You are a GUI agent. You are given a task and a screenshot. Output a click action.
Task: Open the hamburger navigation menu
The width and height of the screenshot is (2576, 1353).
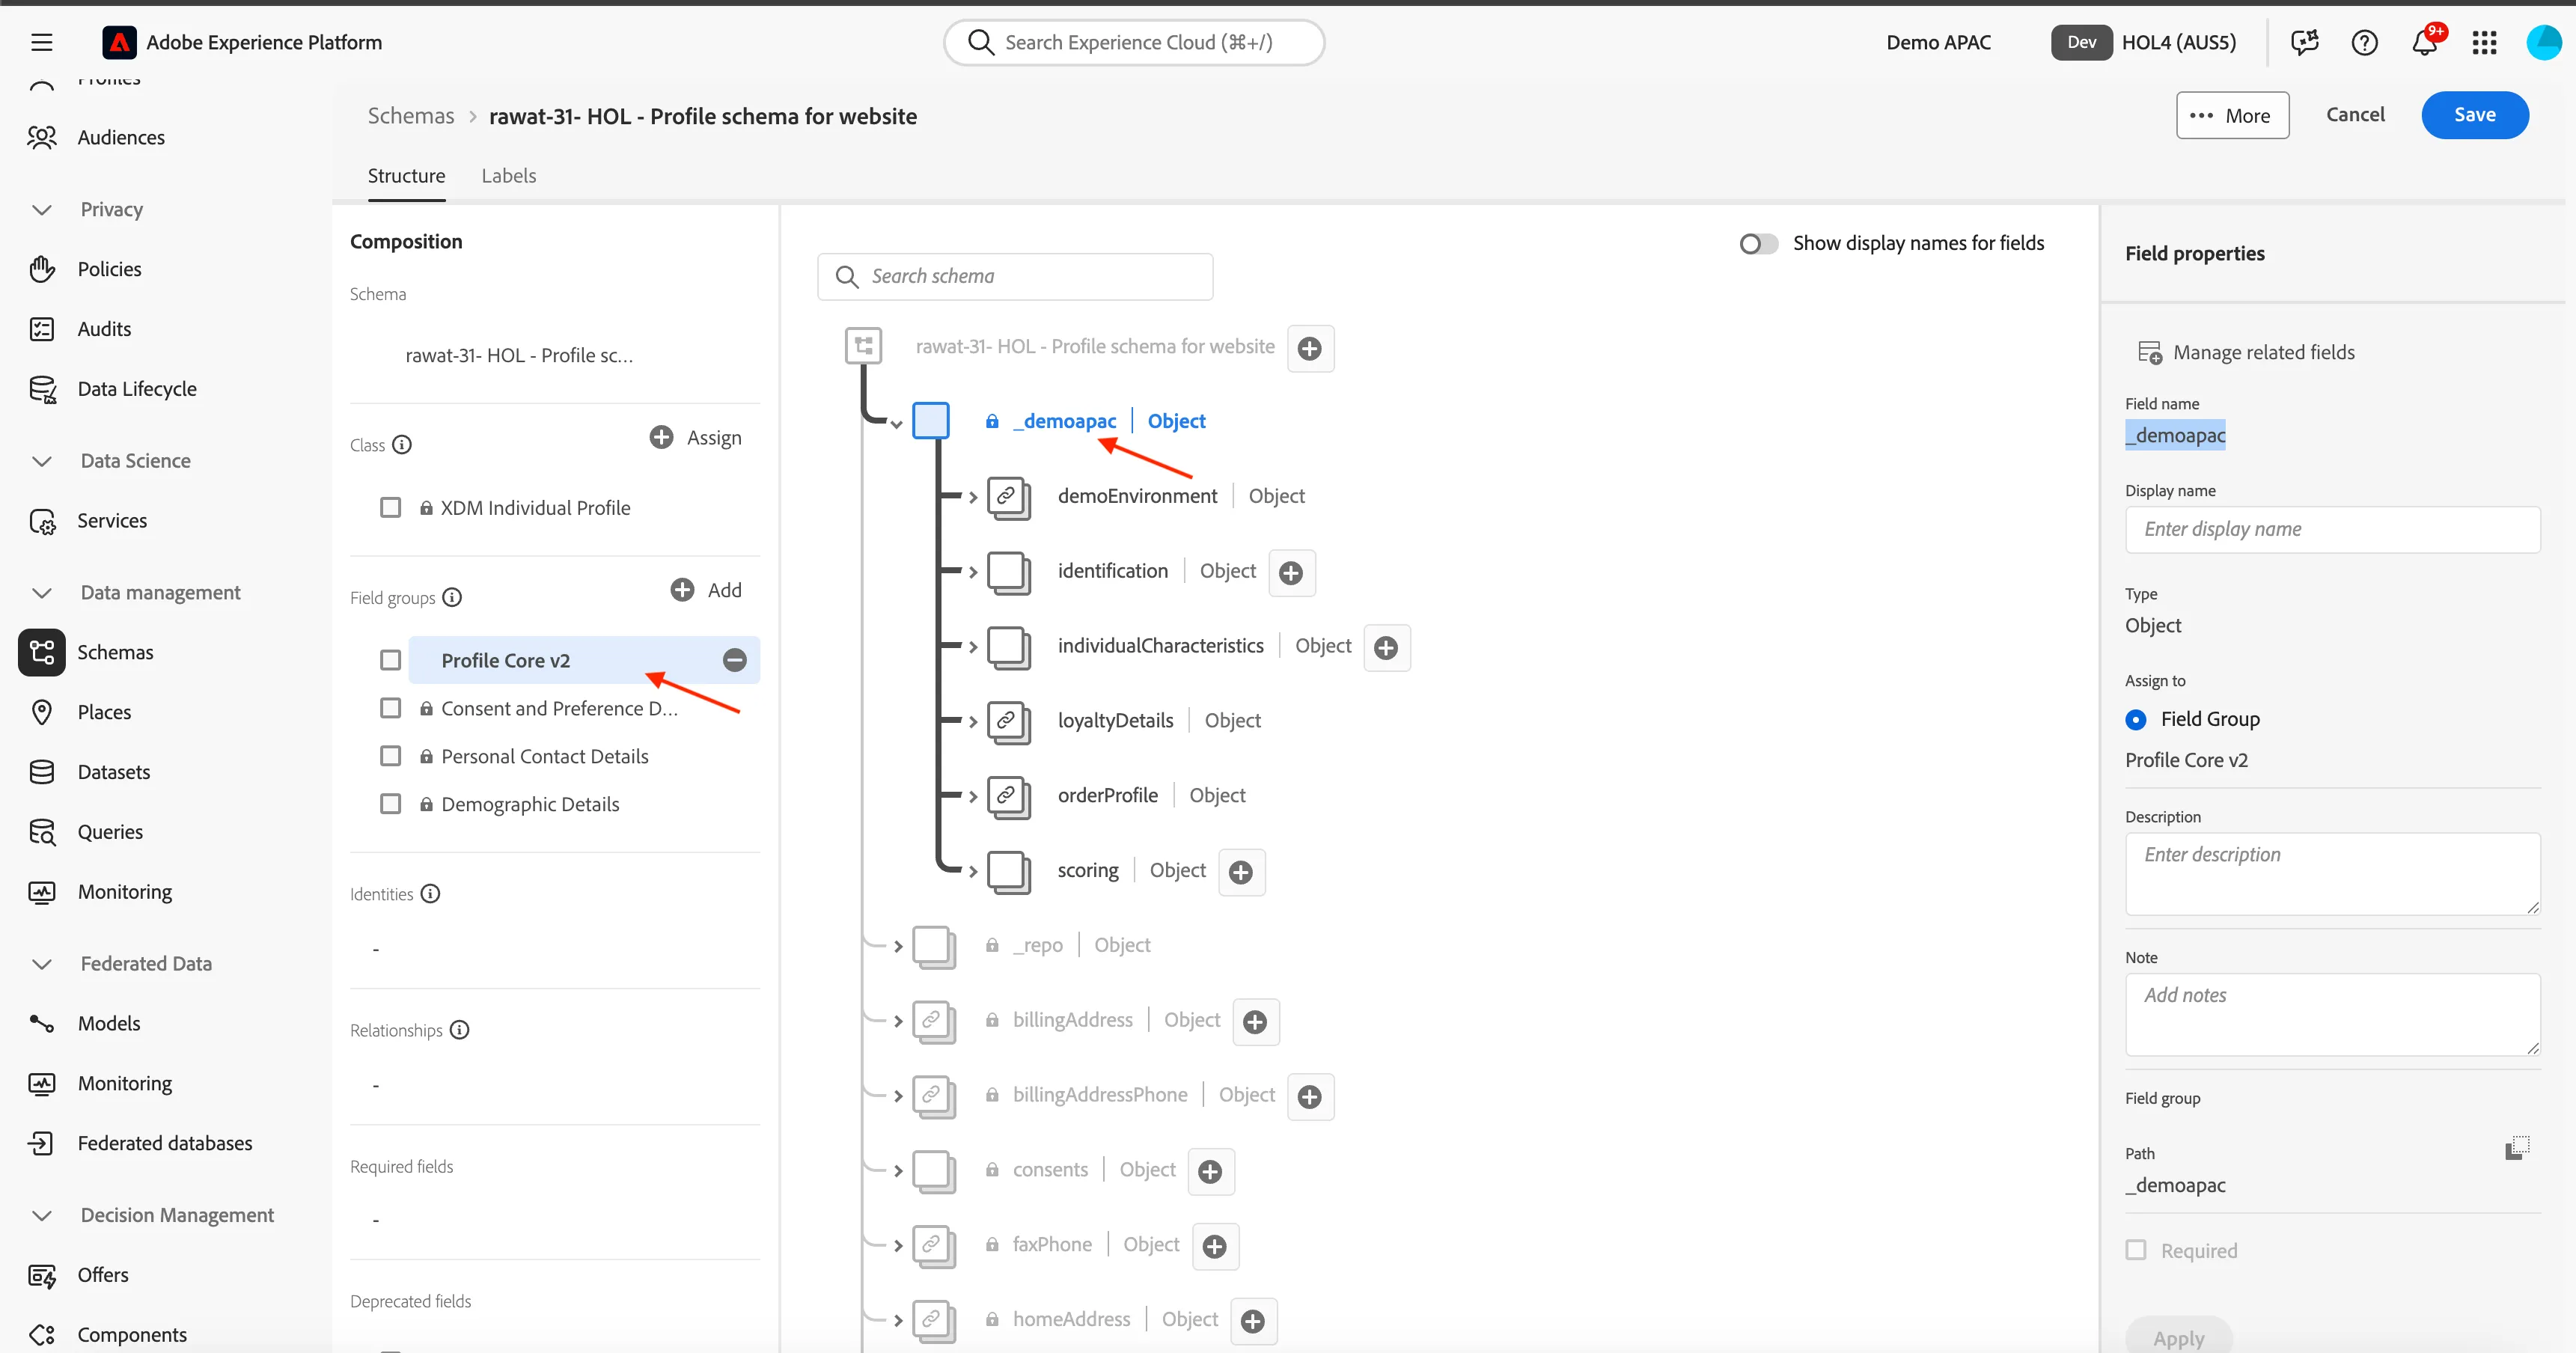(41, 42)
